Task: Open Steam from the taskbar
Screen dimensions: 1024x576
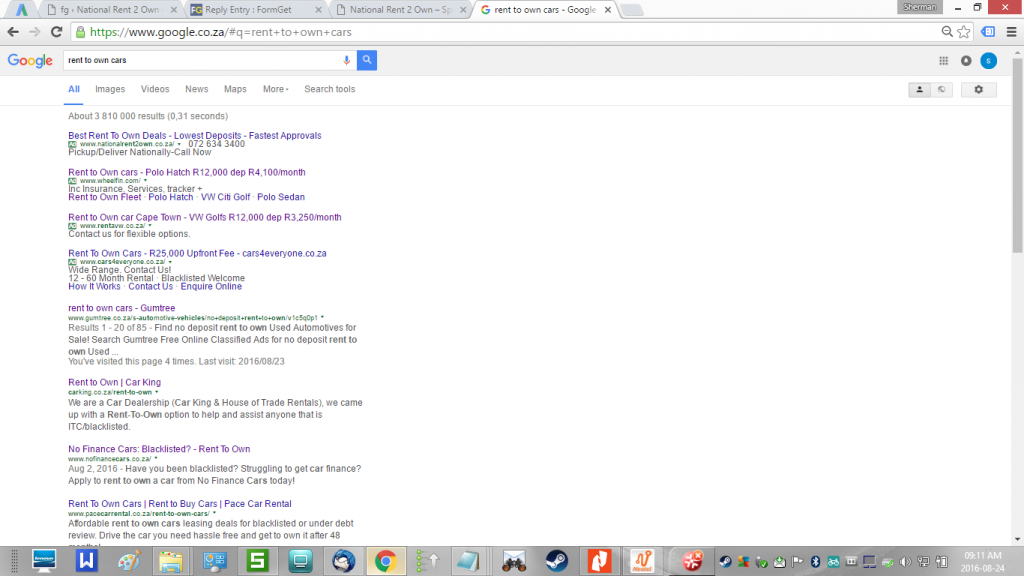Action: pos(556,561)
